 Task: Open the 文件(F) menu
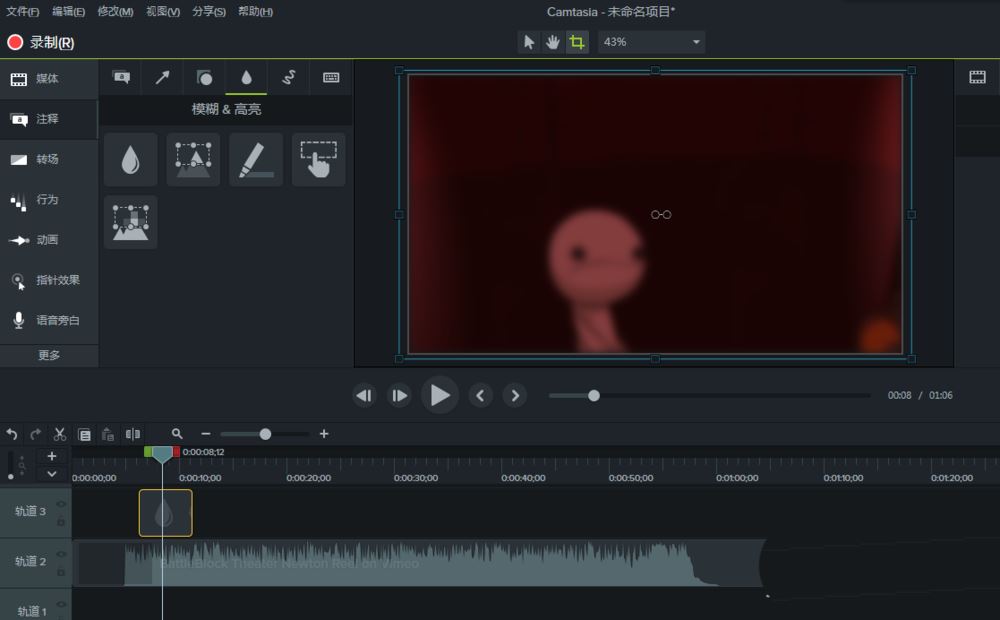click(22, 11)
